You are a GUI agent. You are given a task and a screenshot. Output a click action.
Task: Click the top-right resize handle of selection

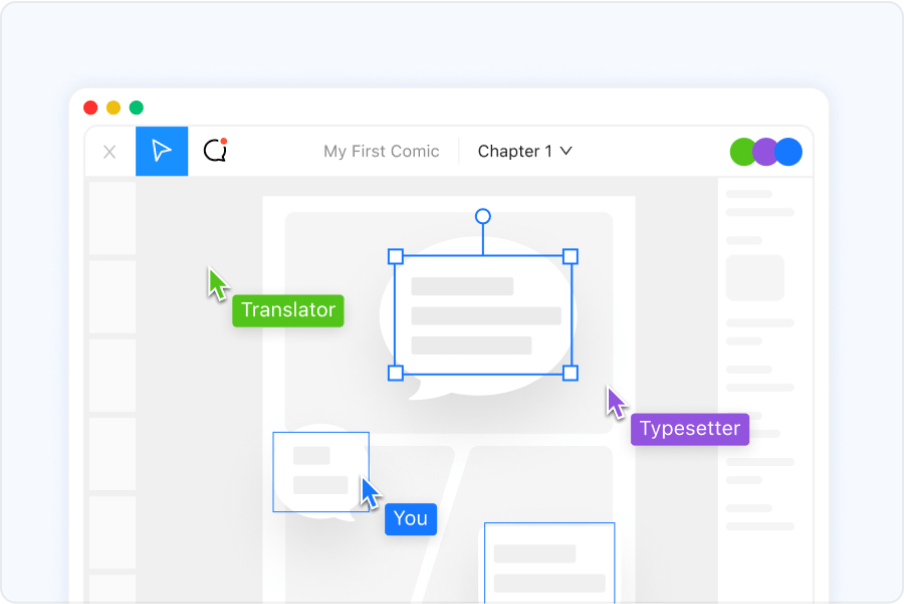570,257
